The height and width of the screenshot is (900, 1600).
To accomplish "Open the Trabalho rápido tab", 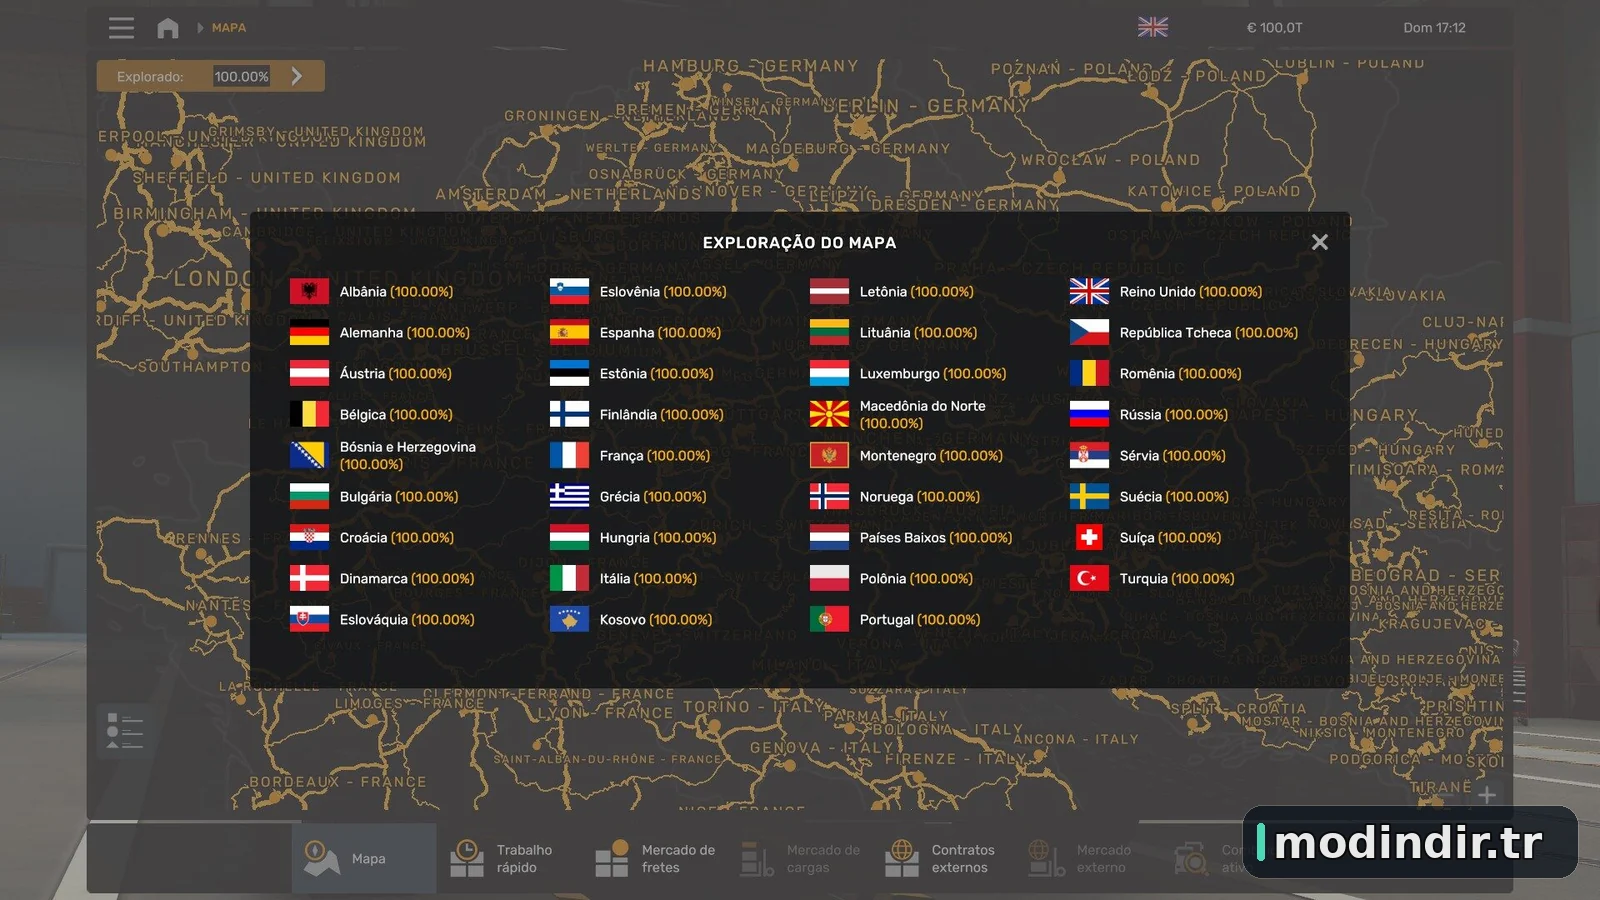I will (509, 858).
